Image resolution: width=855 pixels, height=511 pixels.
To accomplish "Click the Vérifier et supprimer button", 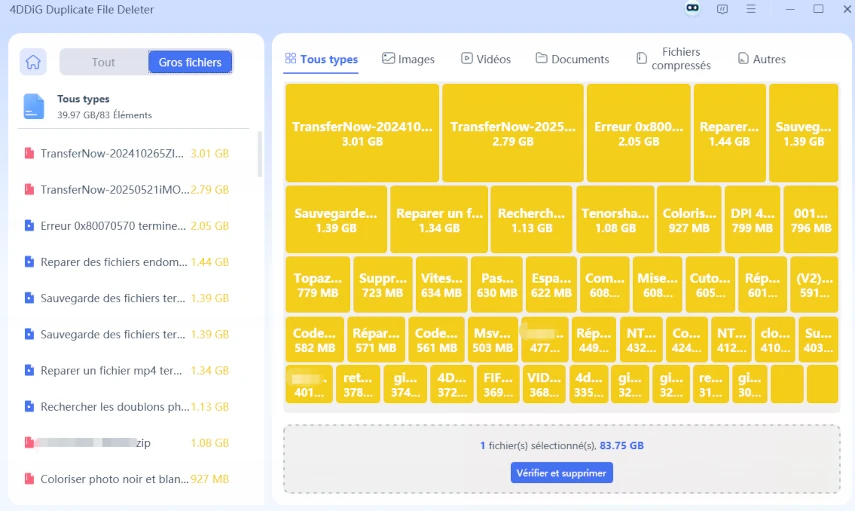I will pyautogui.click(x=562, y=473).
